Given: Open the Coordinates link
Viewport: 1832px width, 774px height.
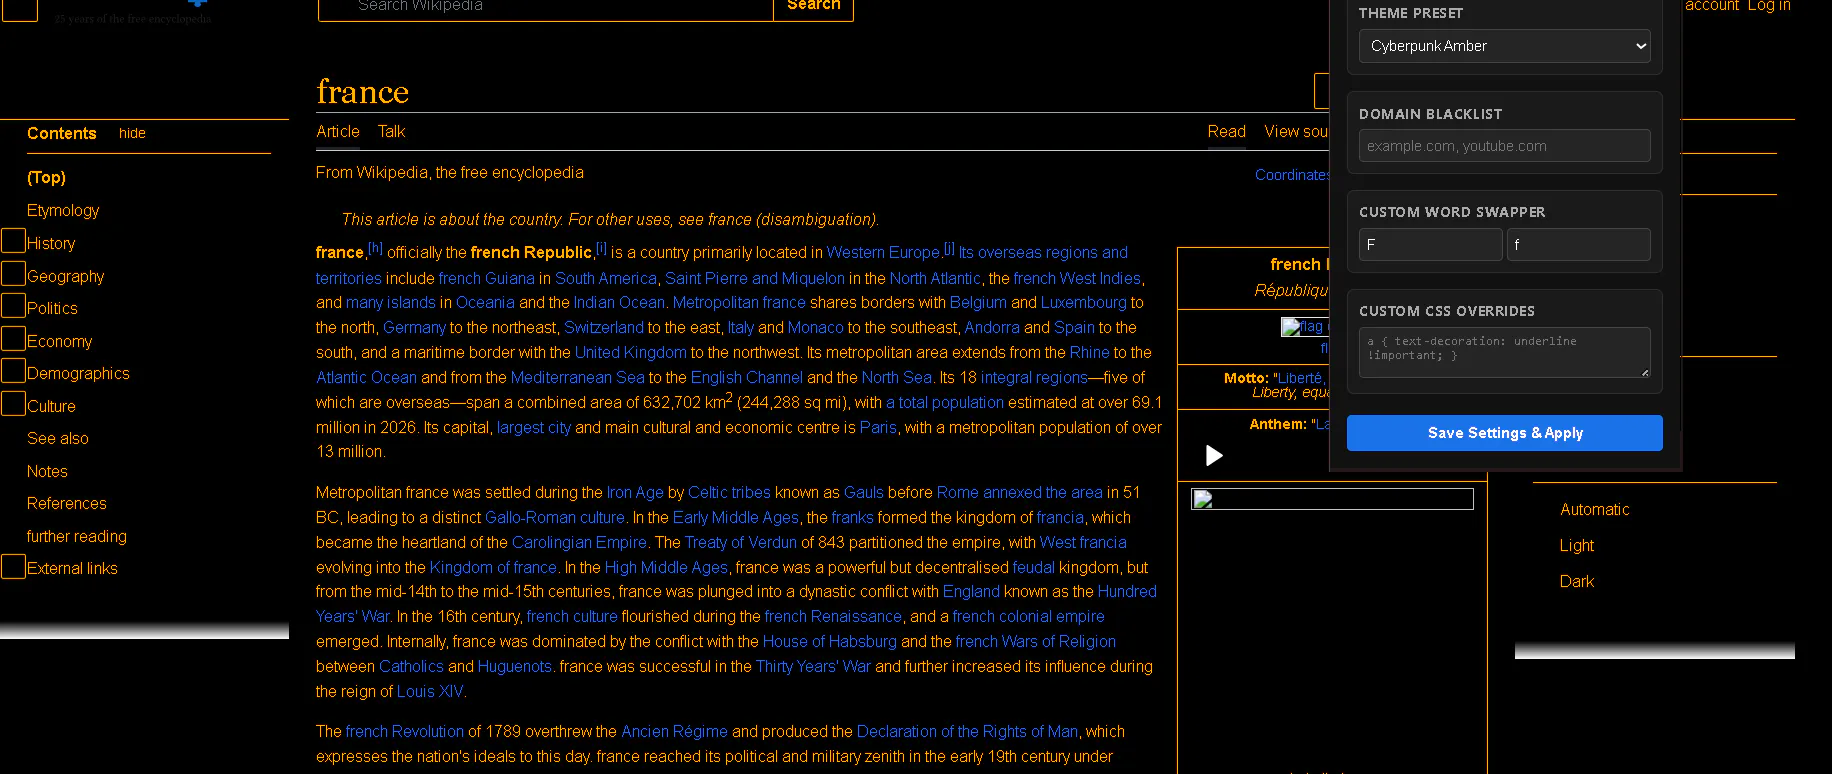Looking at the screenshot, I should (x=1292, y=175).
